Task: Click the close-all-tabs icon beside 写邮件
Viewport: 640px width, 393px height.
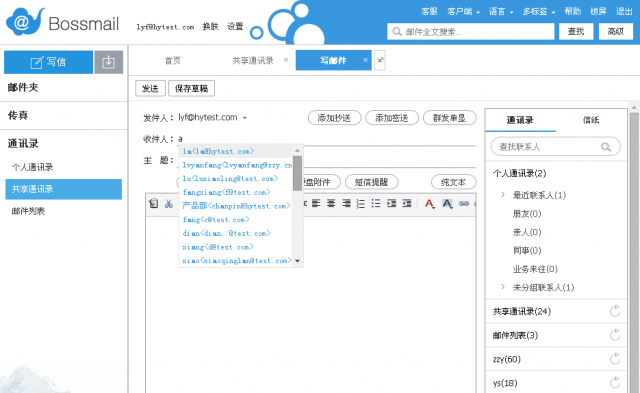Action: (x=380, y=60)
